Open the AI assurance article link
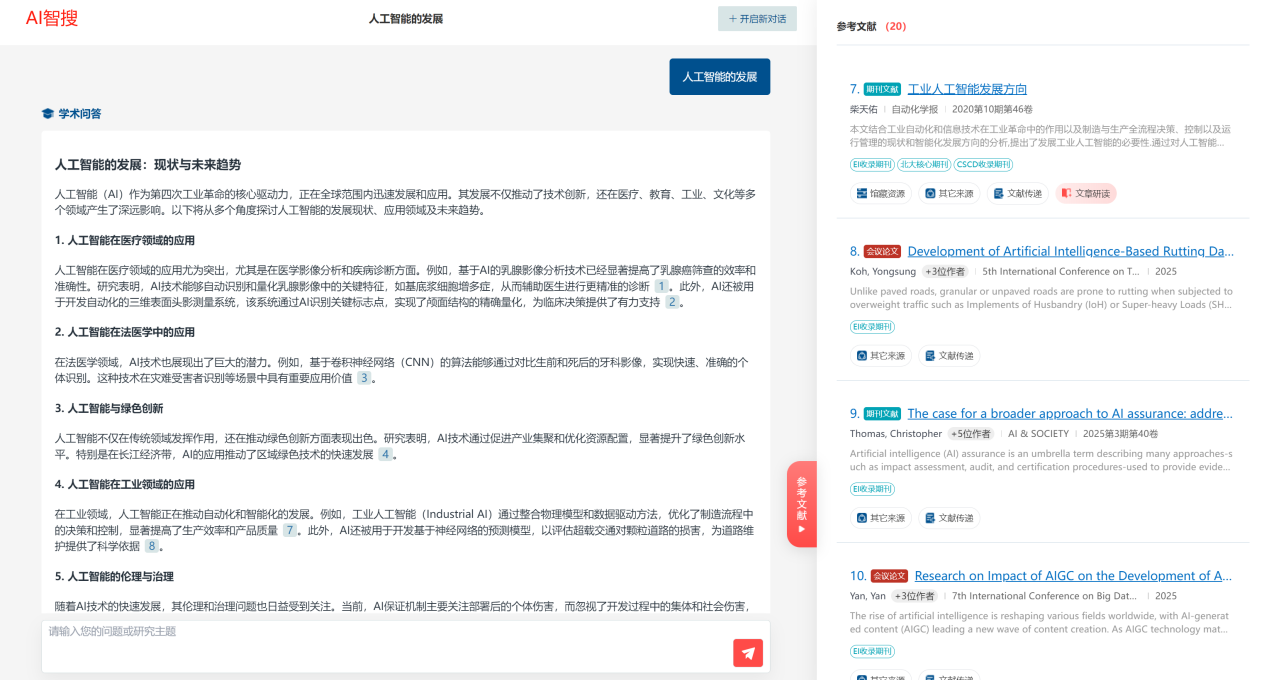 coord(1069,413)
